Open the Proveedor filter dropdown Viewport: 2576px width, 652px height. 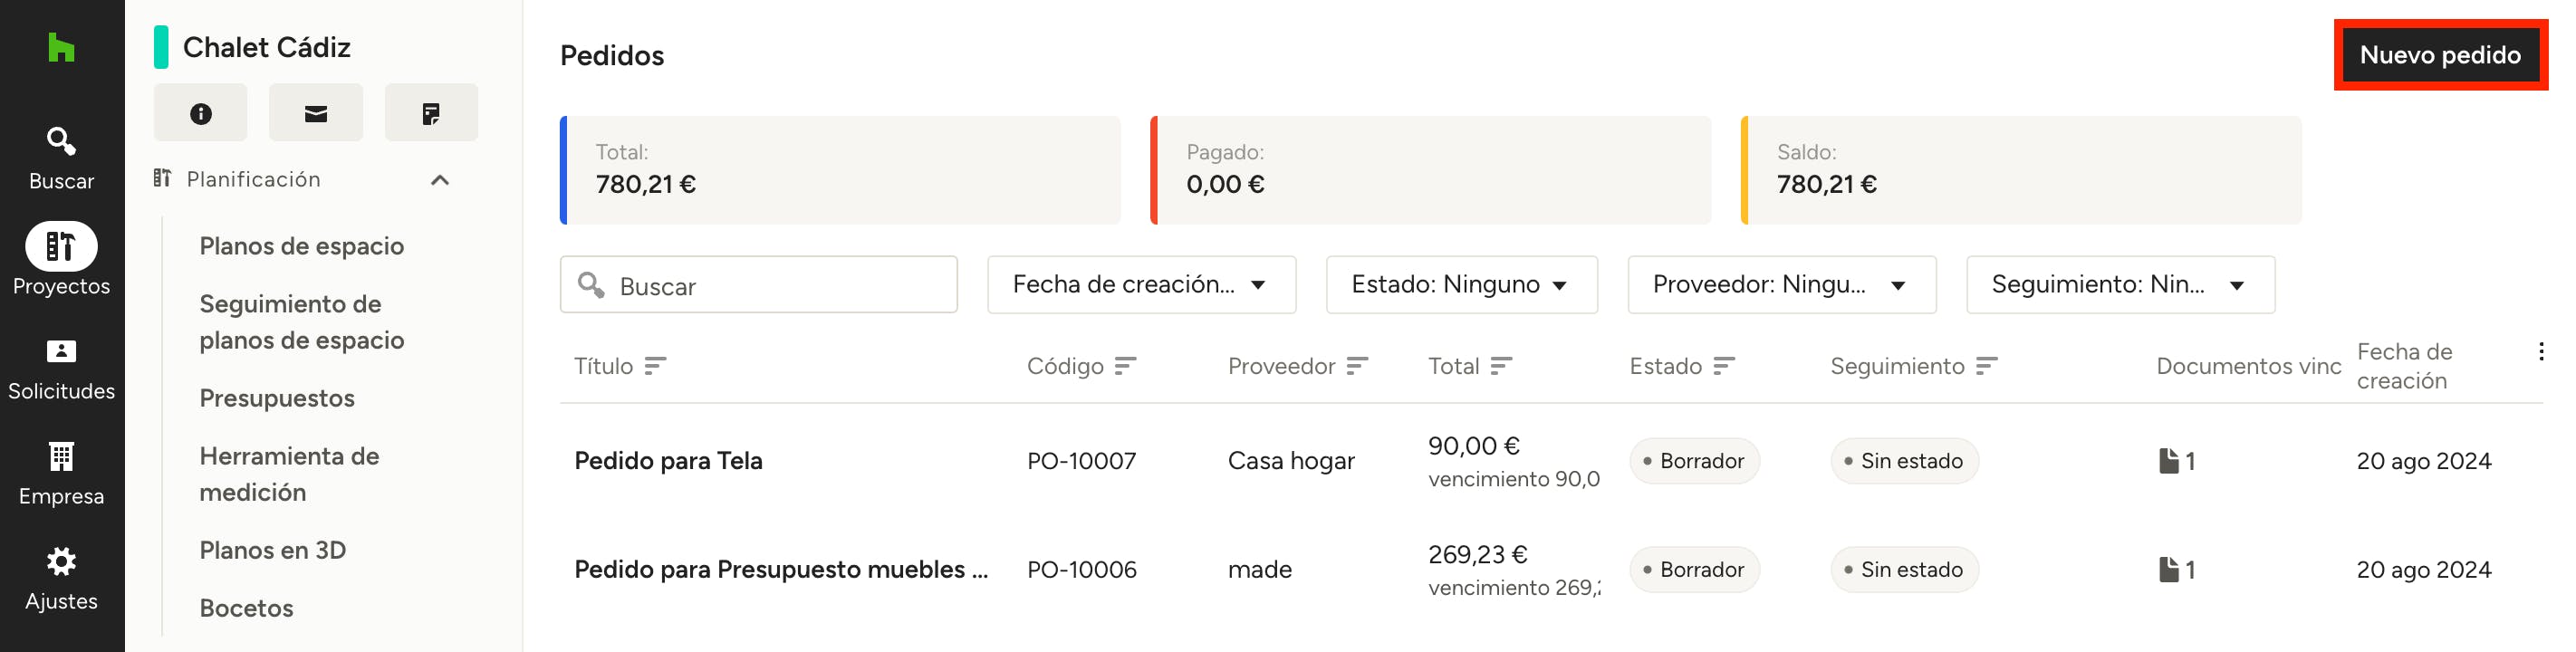click(1780, 285)
